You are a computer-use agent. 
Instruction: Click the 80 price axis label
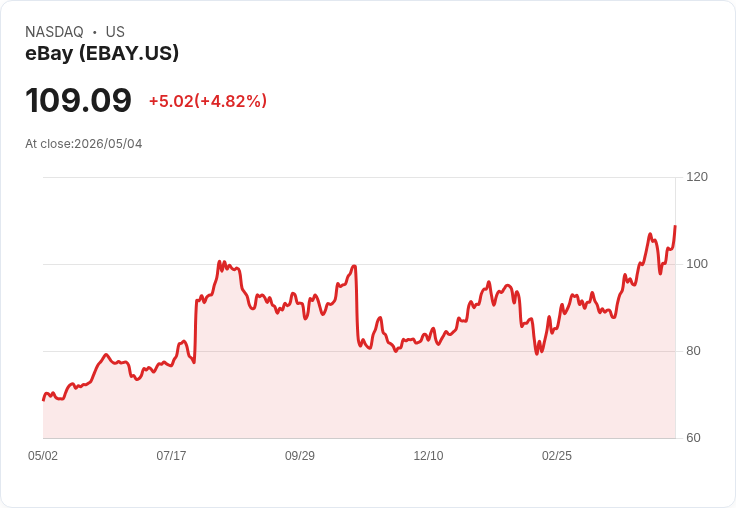(x=693, y=351)
